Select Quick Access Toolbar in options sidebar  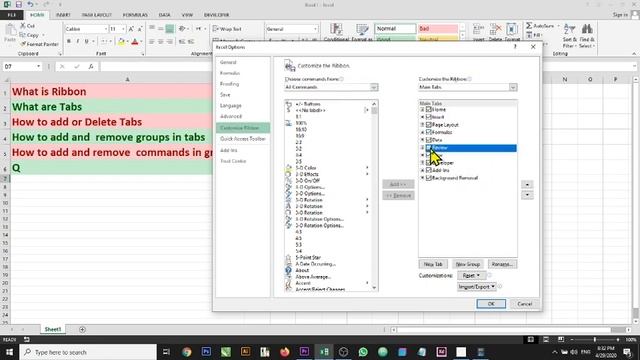[x=243, y=139]
